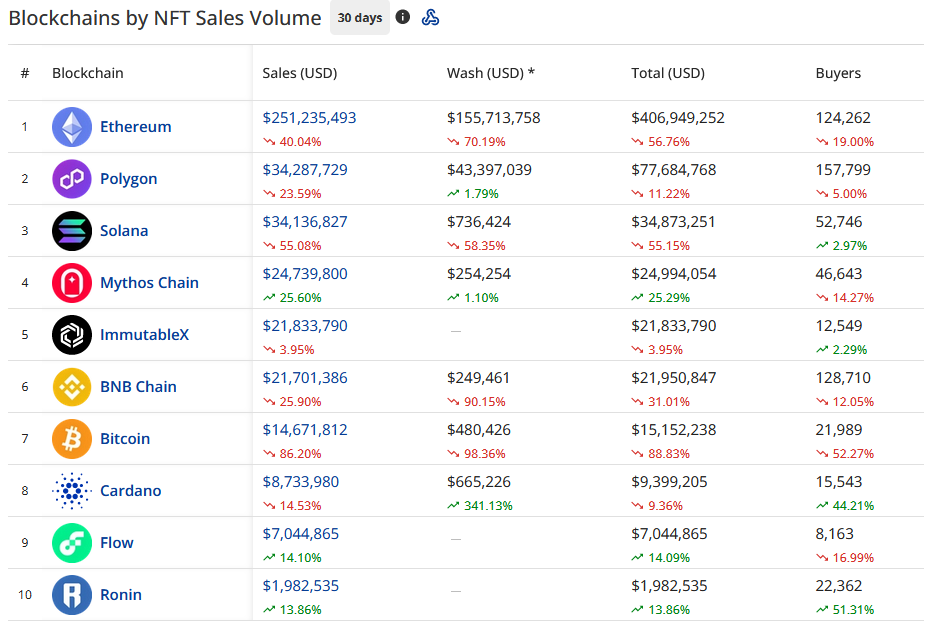Click the Ethereum logo icon
This screenshot has height=621, width=927.
[x=72, y=127]
